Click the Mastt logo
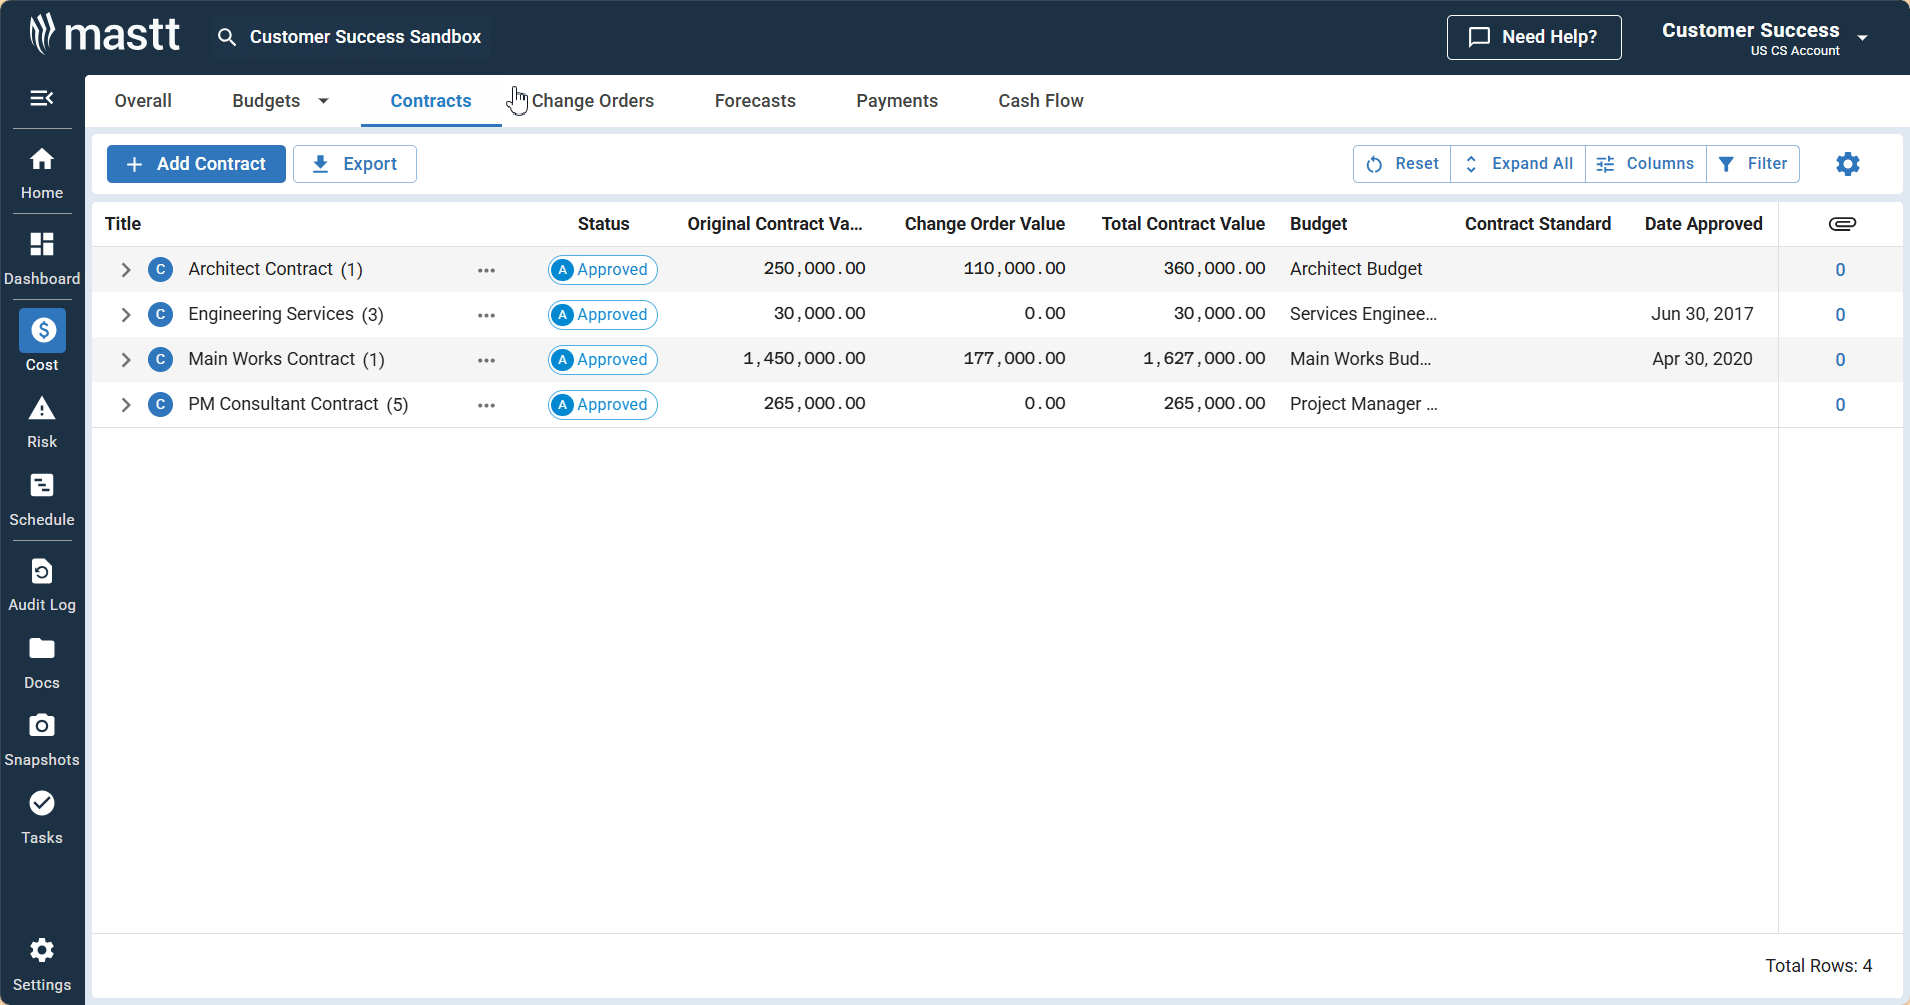Screen dimensions: 1910x1005 [104, 34]
